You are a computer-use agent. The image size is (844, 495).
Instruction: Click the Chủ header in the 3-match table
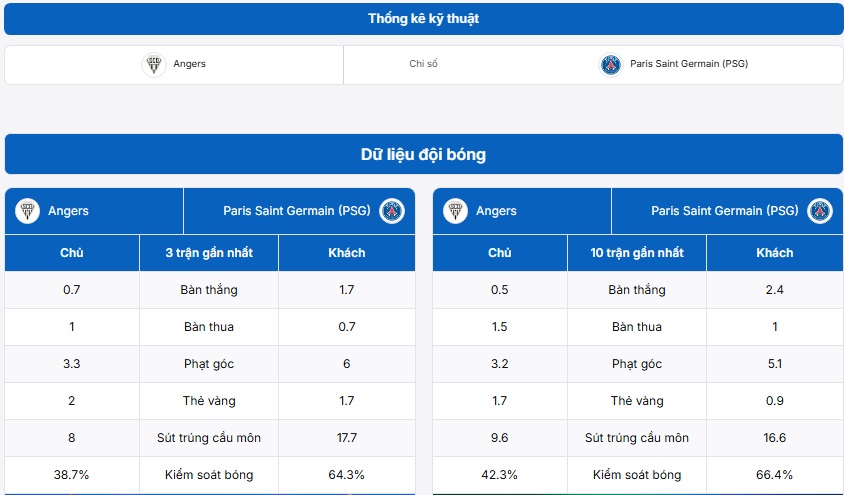(x=71, y=253)
